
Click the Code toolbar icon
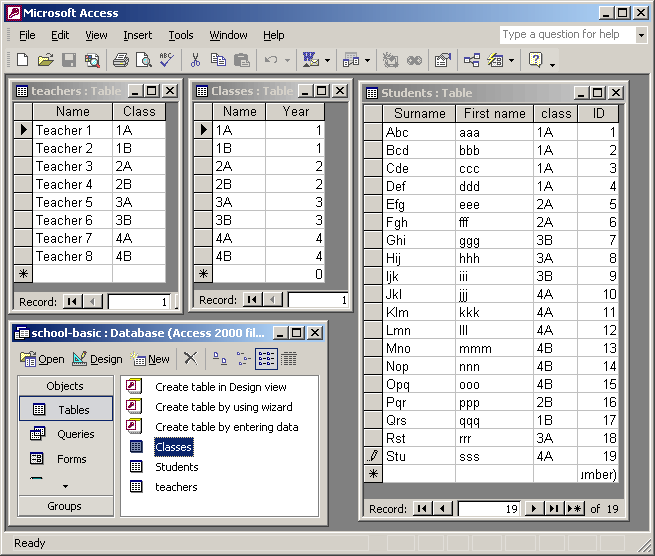(391, 60)
